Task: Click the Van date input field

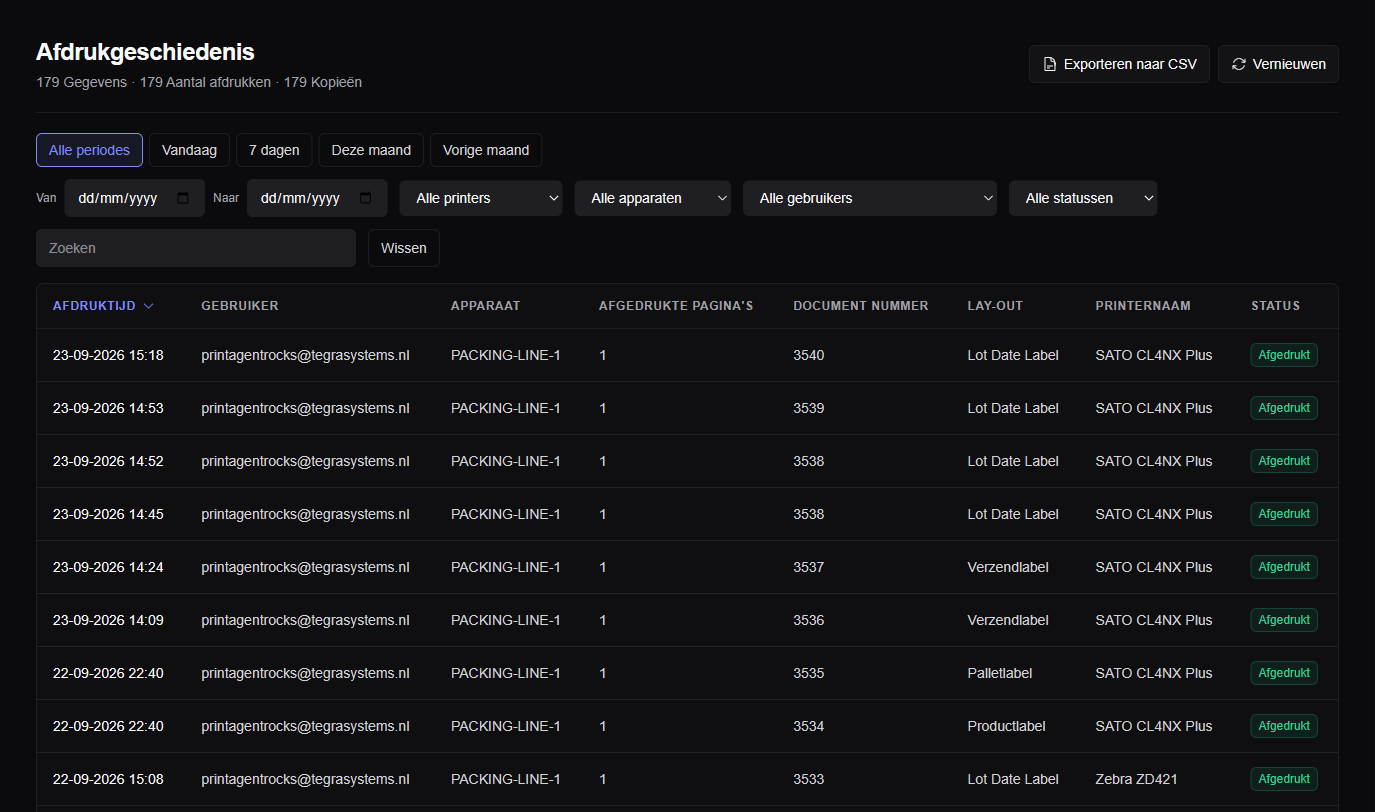Action: (135, 198)
